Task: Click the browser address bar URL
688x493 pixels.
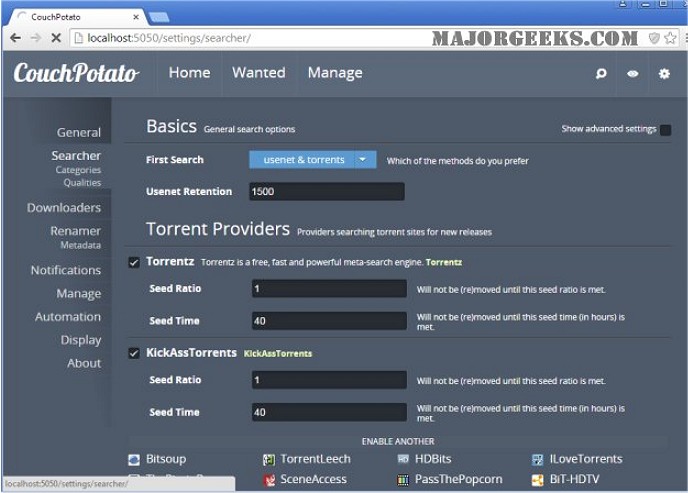Action: 169,38
